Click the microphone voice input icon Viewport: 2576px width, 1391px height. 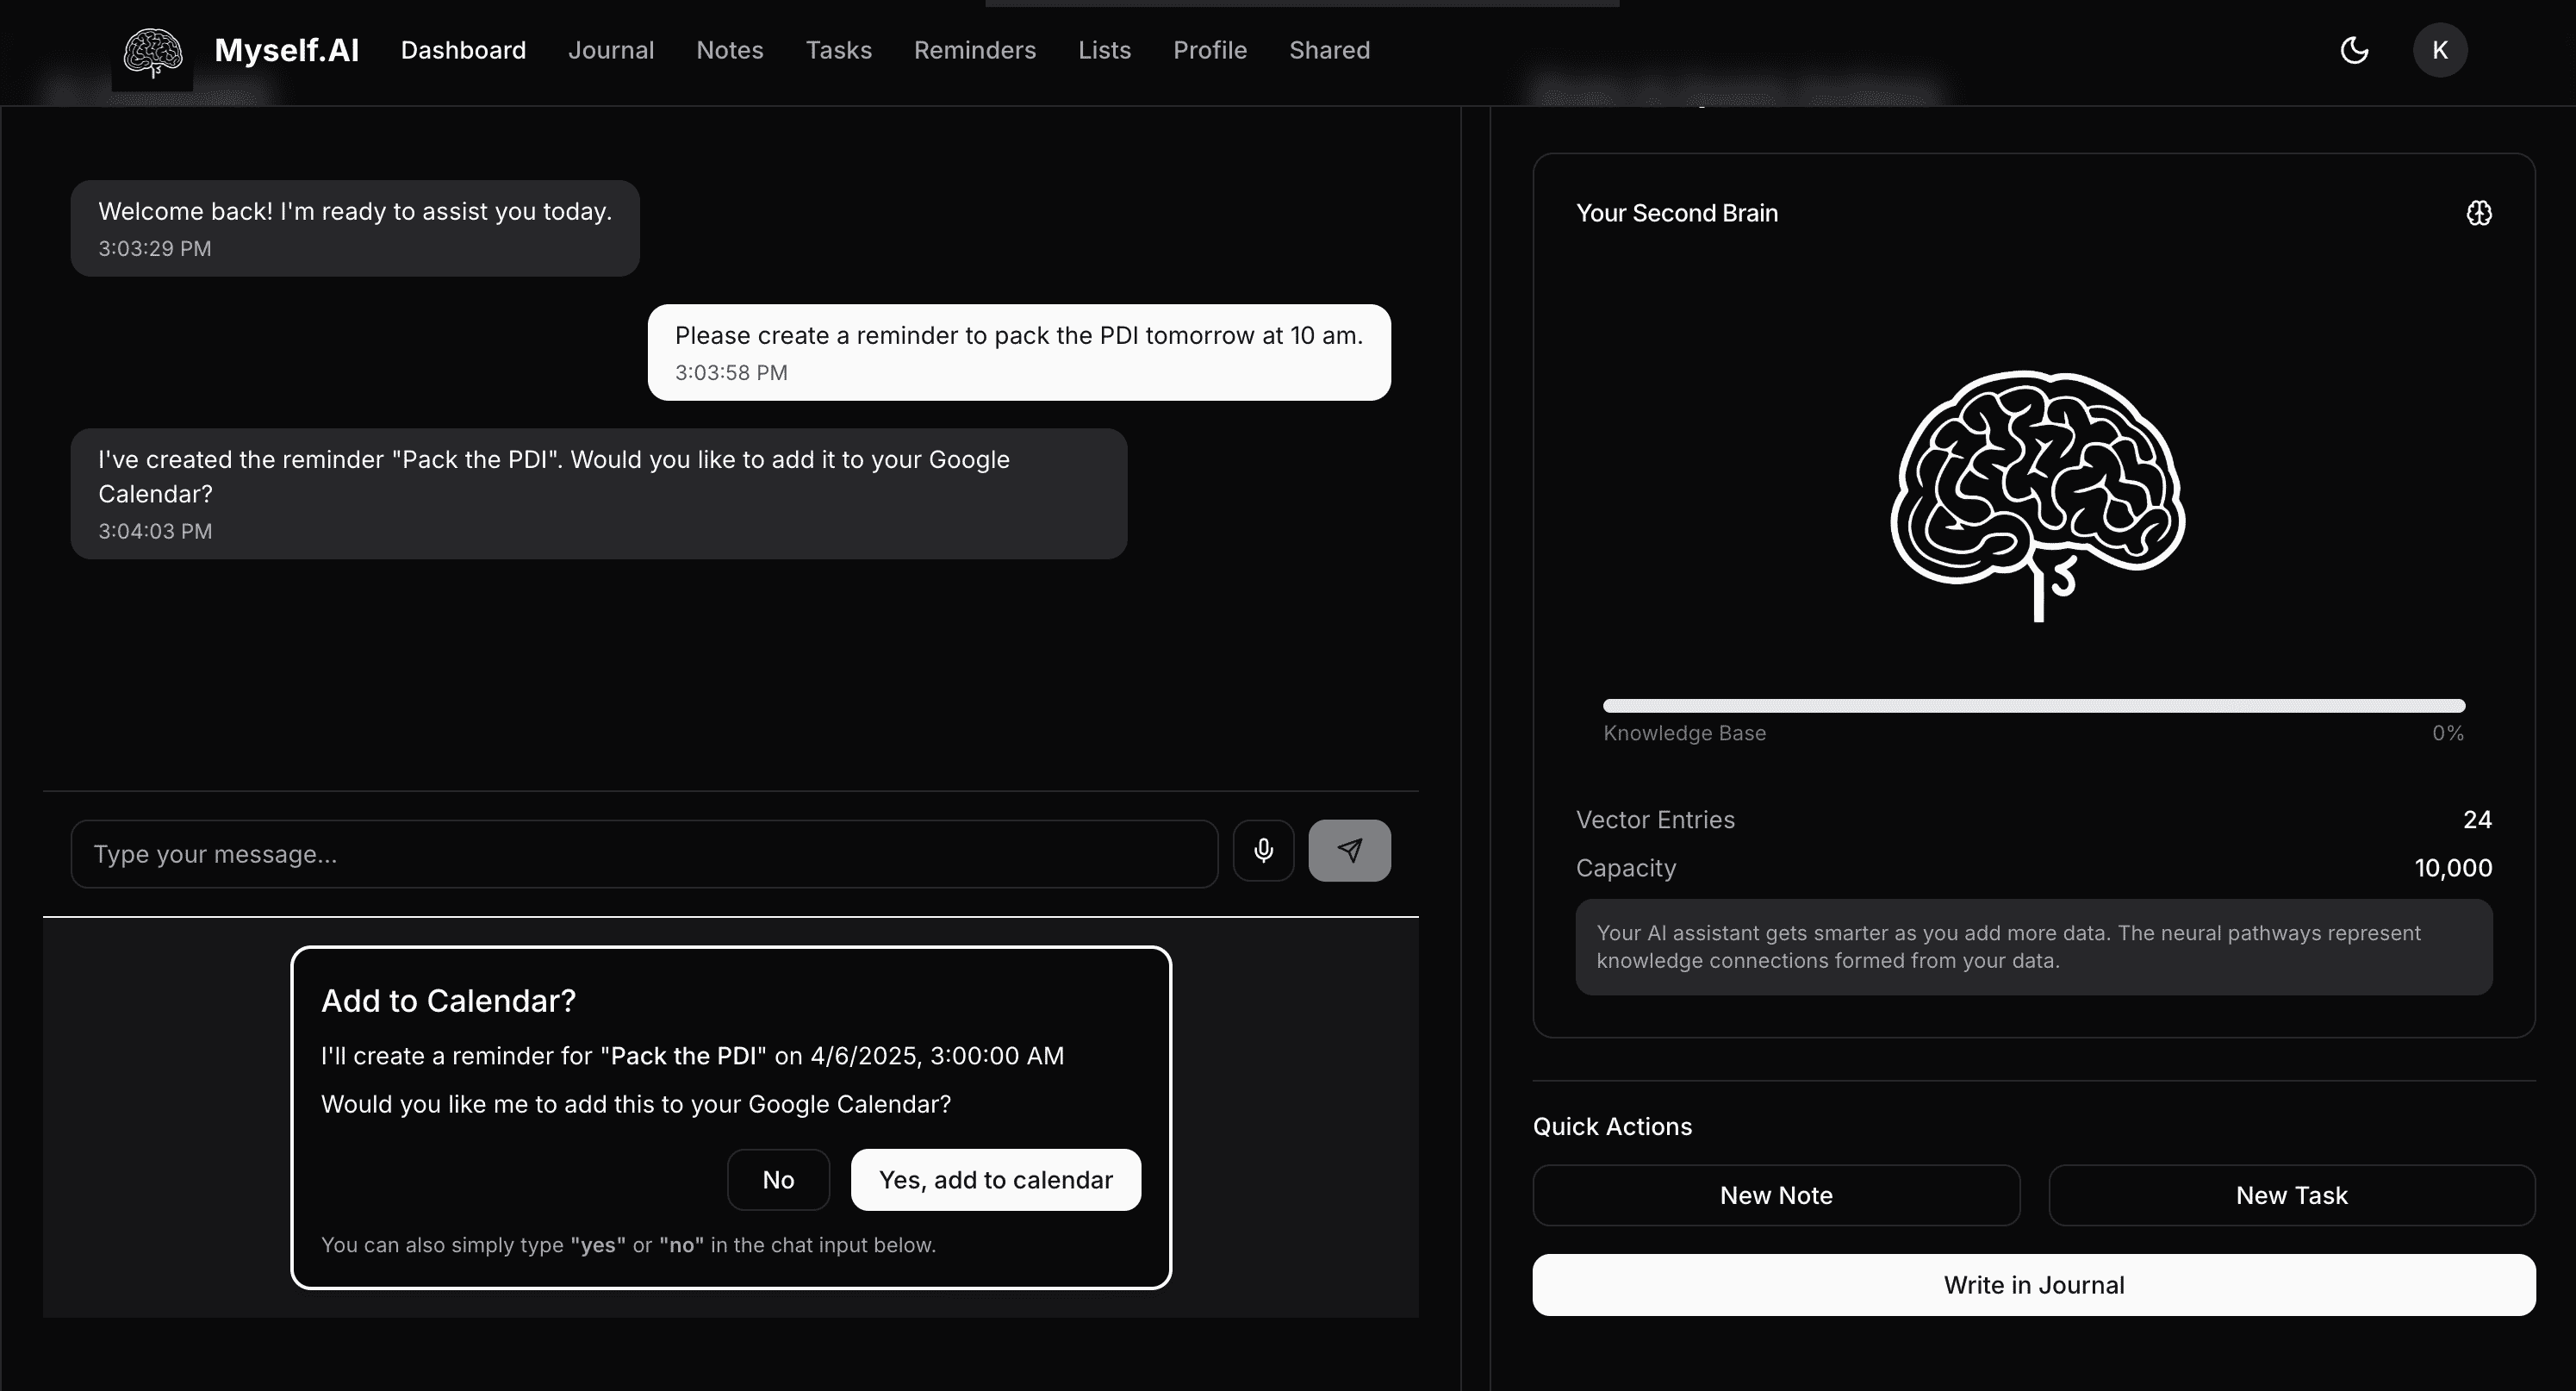[x=1264, y=851]
